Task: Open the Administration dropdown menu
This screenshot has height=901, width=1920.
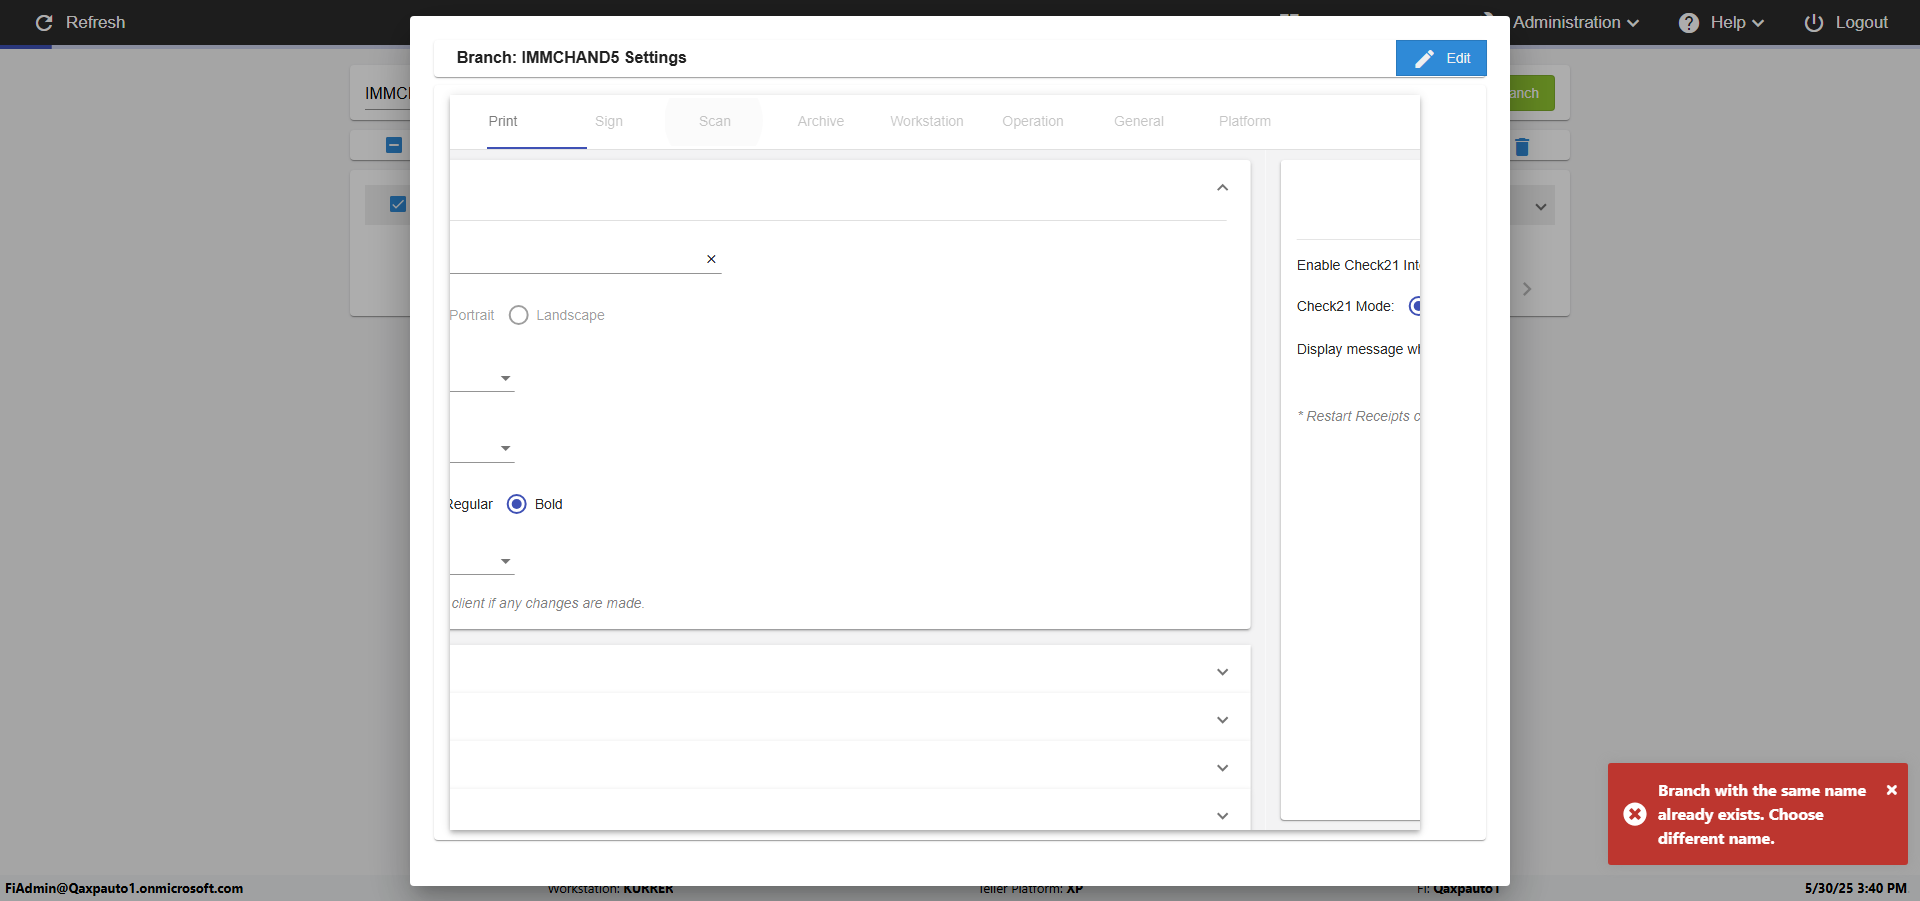Action: [x=1575, y=23]
